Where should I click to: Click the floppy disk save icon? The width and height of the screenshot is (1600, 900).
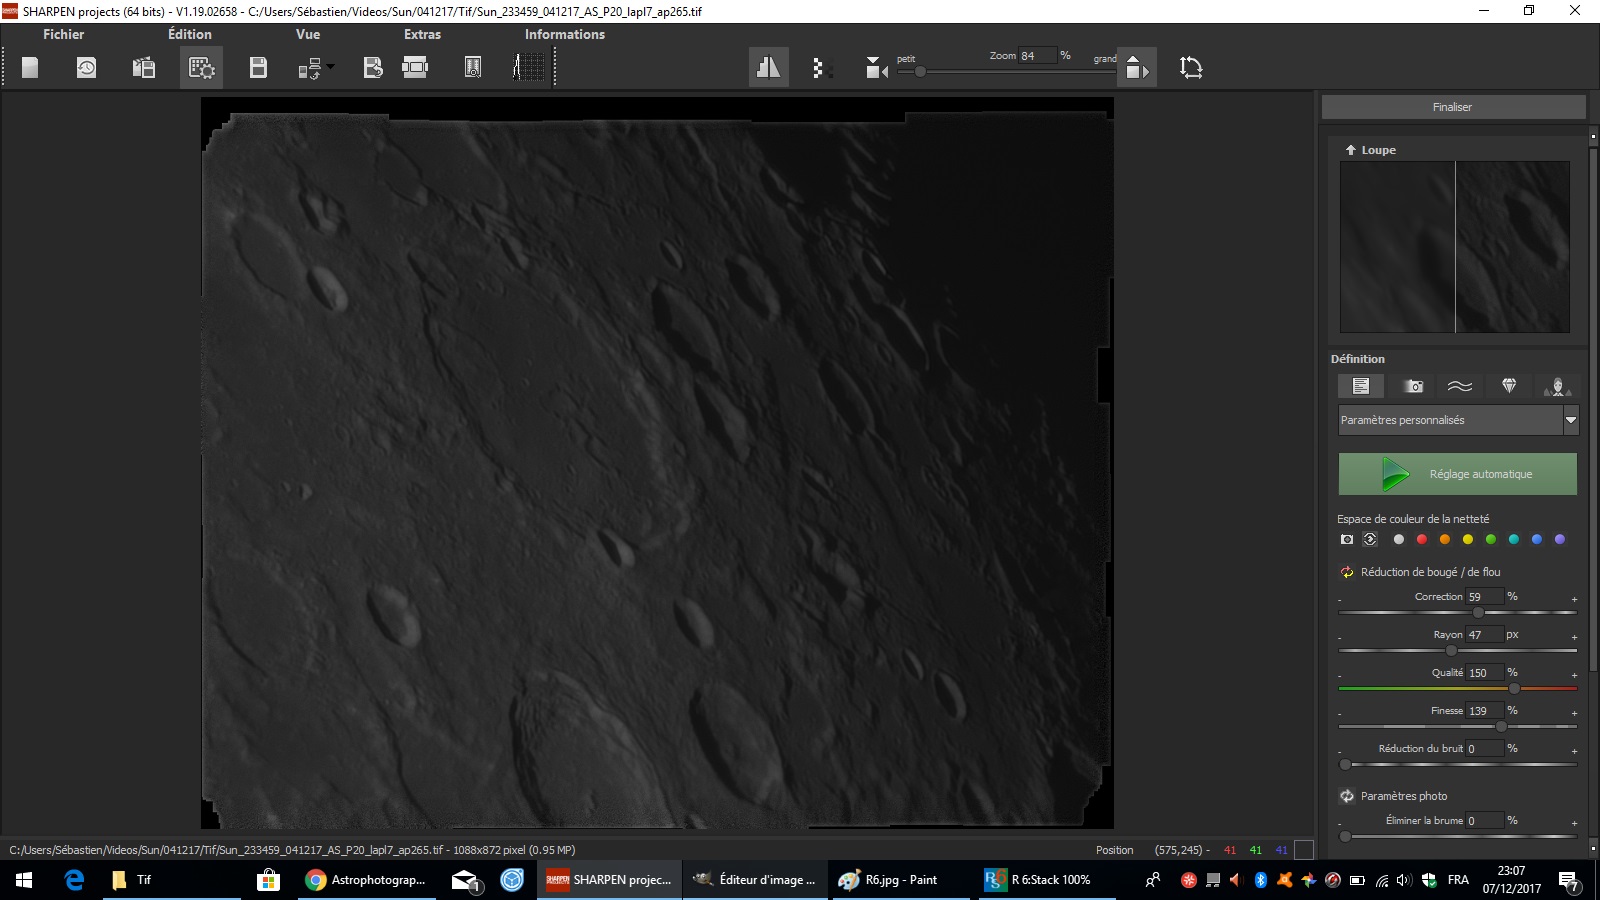point(258,67)
